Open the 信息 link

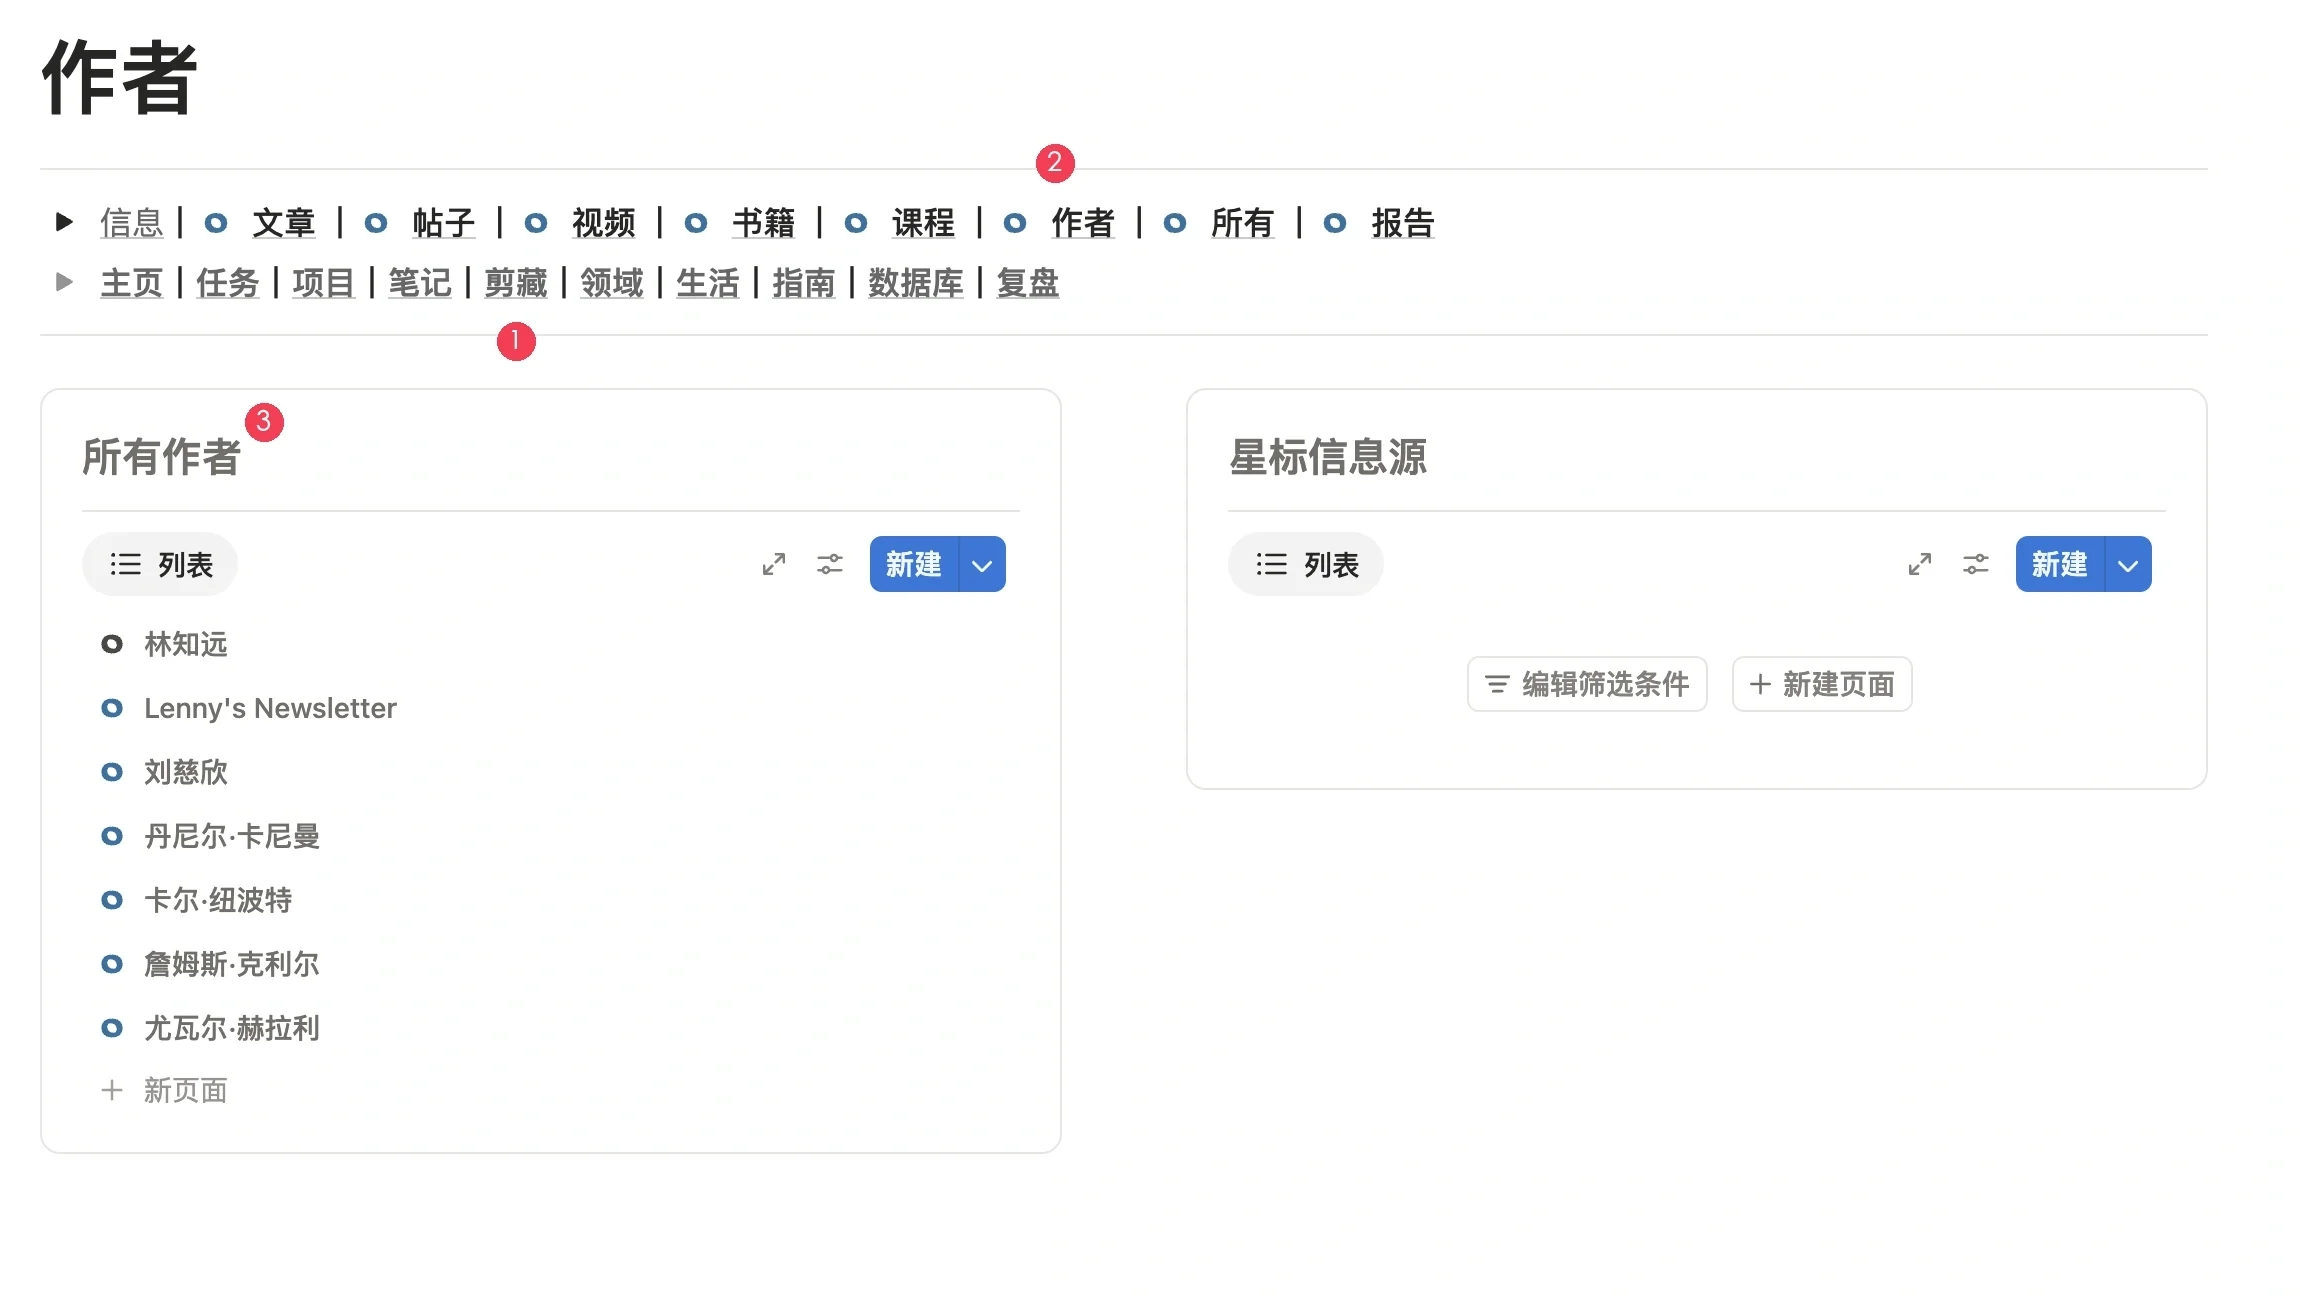[x=131, y=223]
